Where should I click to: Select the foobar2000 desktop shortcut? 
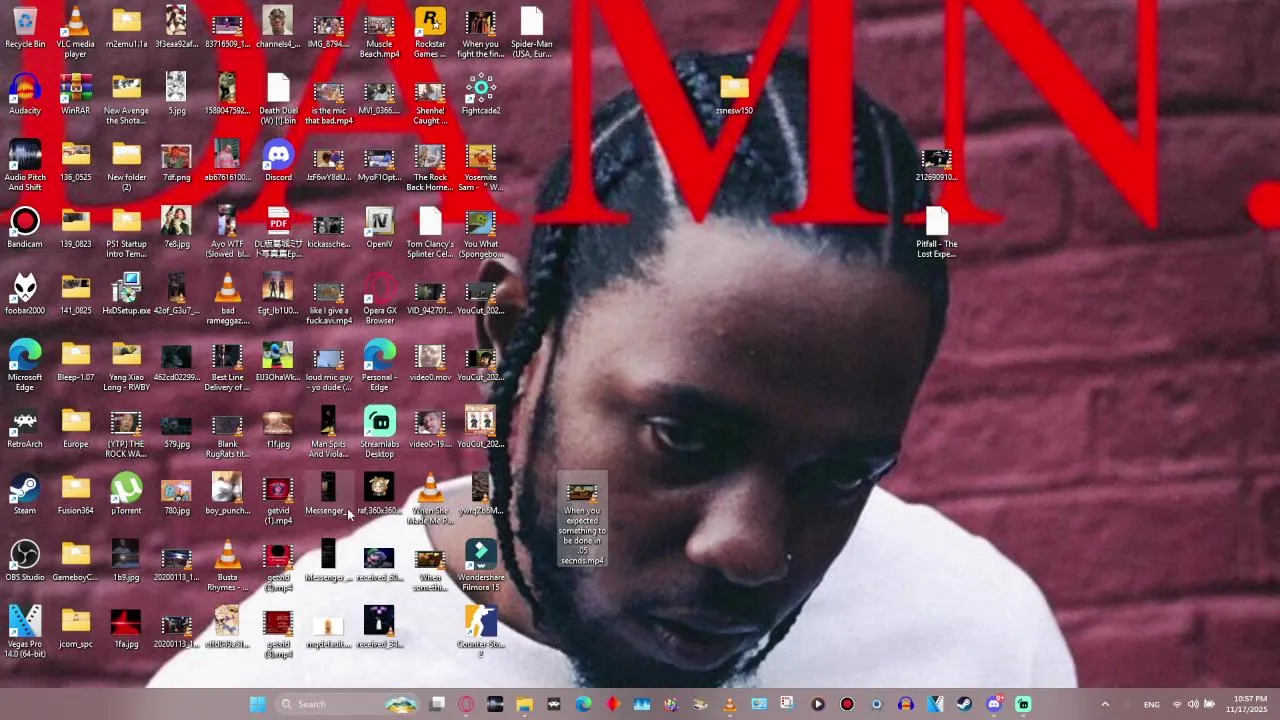tap(25, 295)
